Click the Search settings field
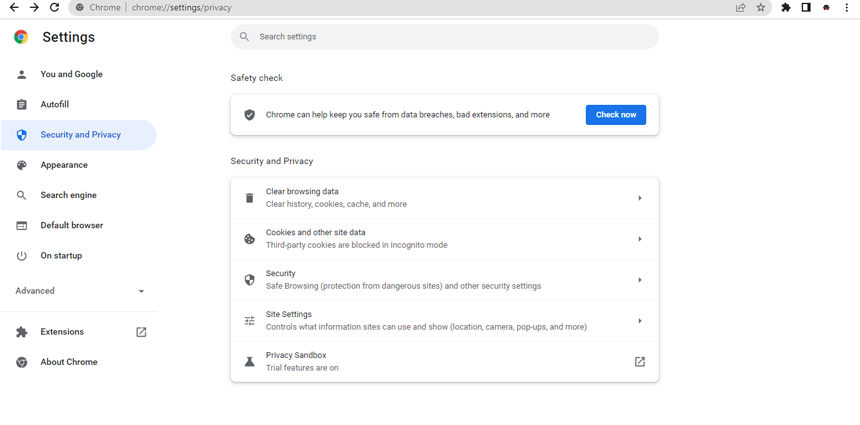 [x=444, y=37]
